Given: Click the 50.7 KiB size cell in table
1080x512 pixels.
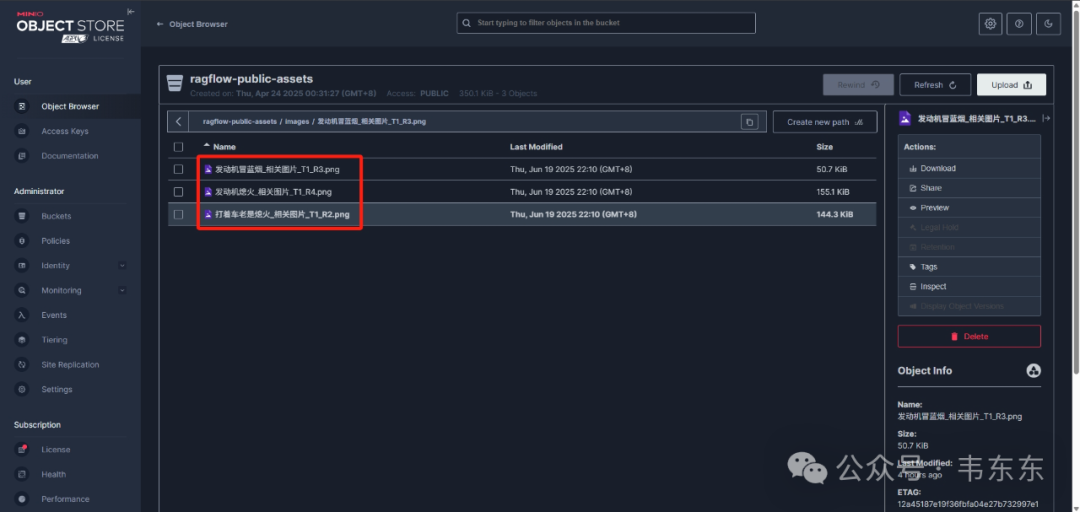Looking at the screenshot, I should point(831,169).
